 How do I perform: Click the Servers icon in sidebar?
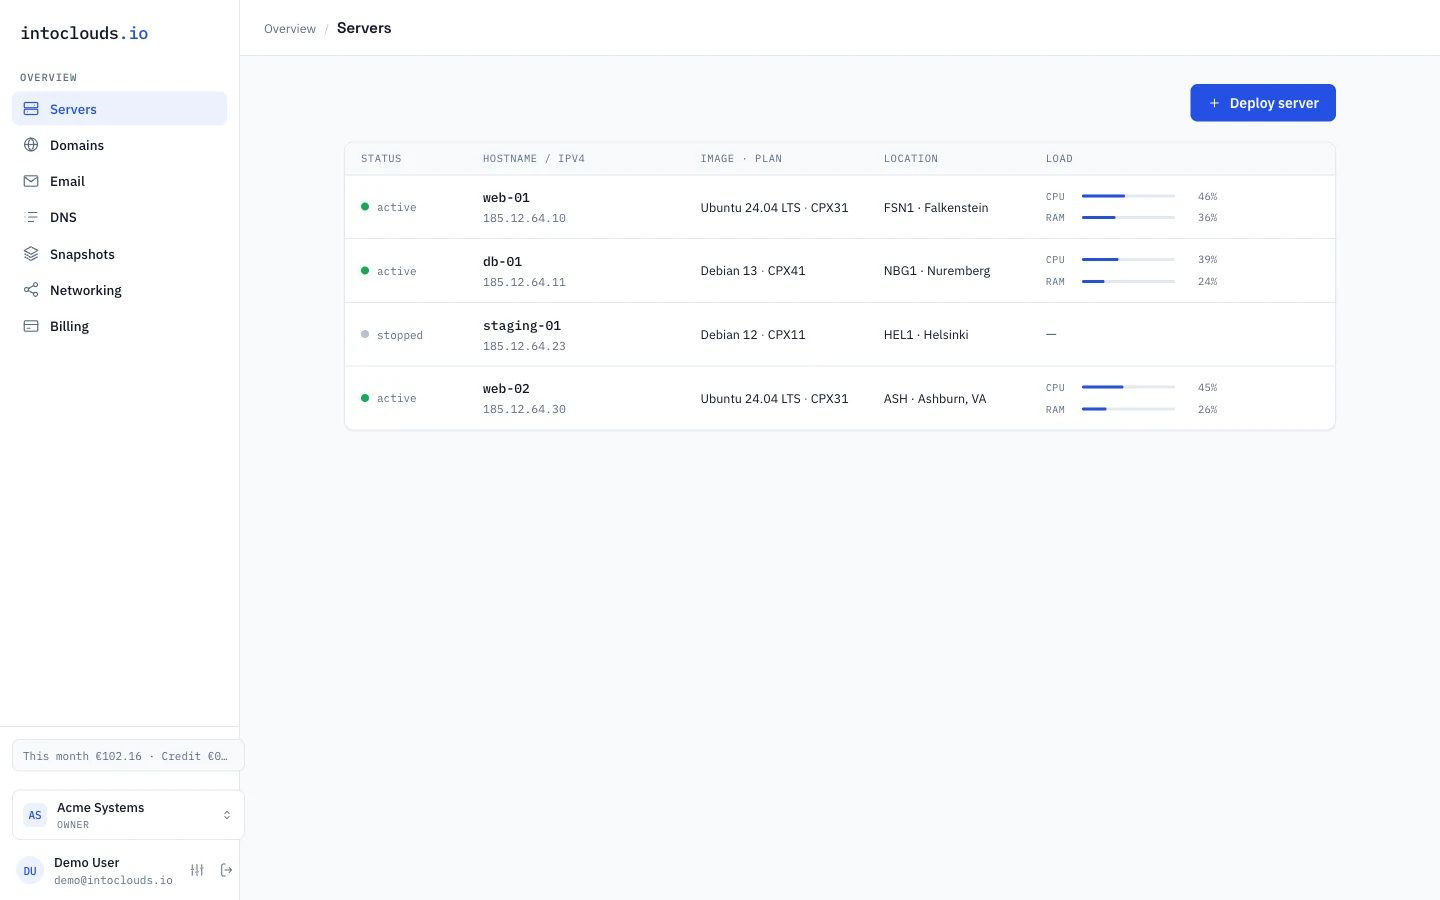(31, 109)
